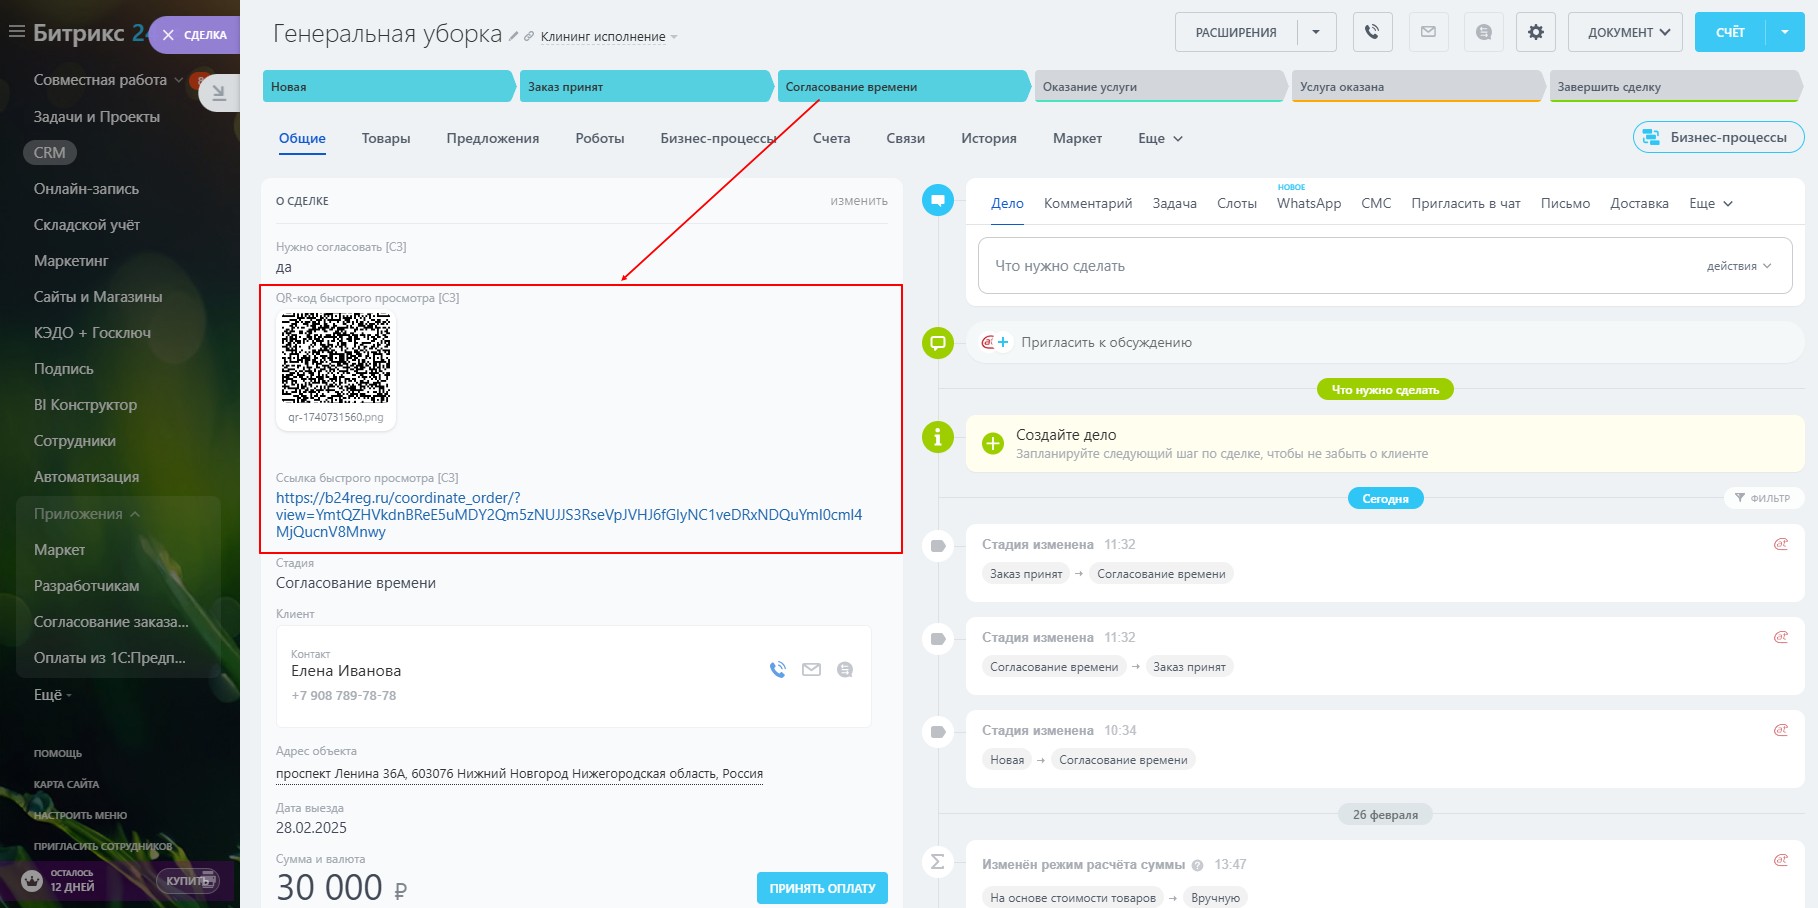Screen dimensions: 1818x908
Task: Click the blue chat bubble timeline icon
Action: click(x=938, y=200)
